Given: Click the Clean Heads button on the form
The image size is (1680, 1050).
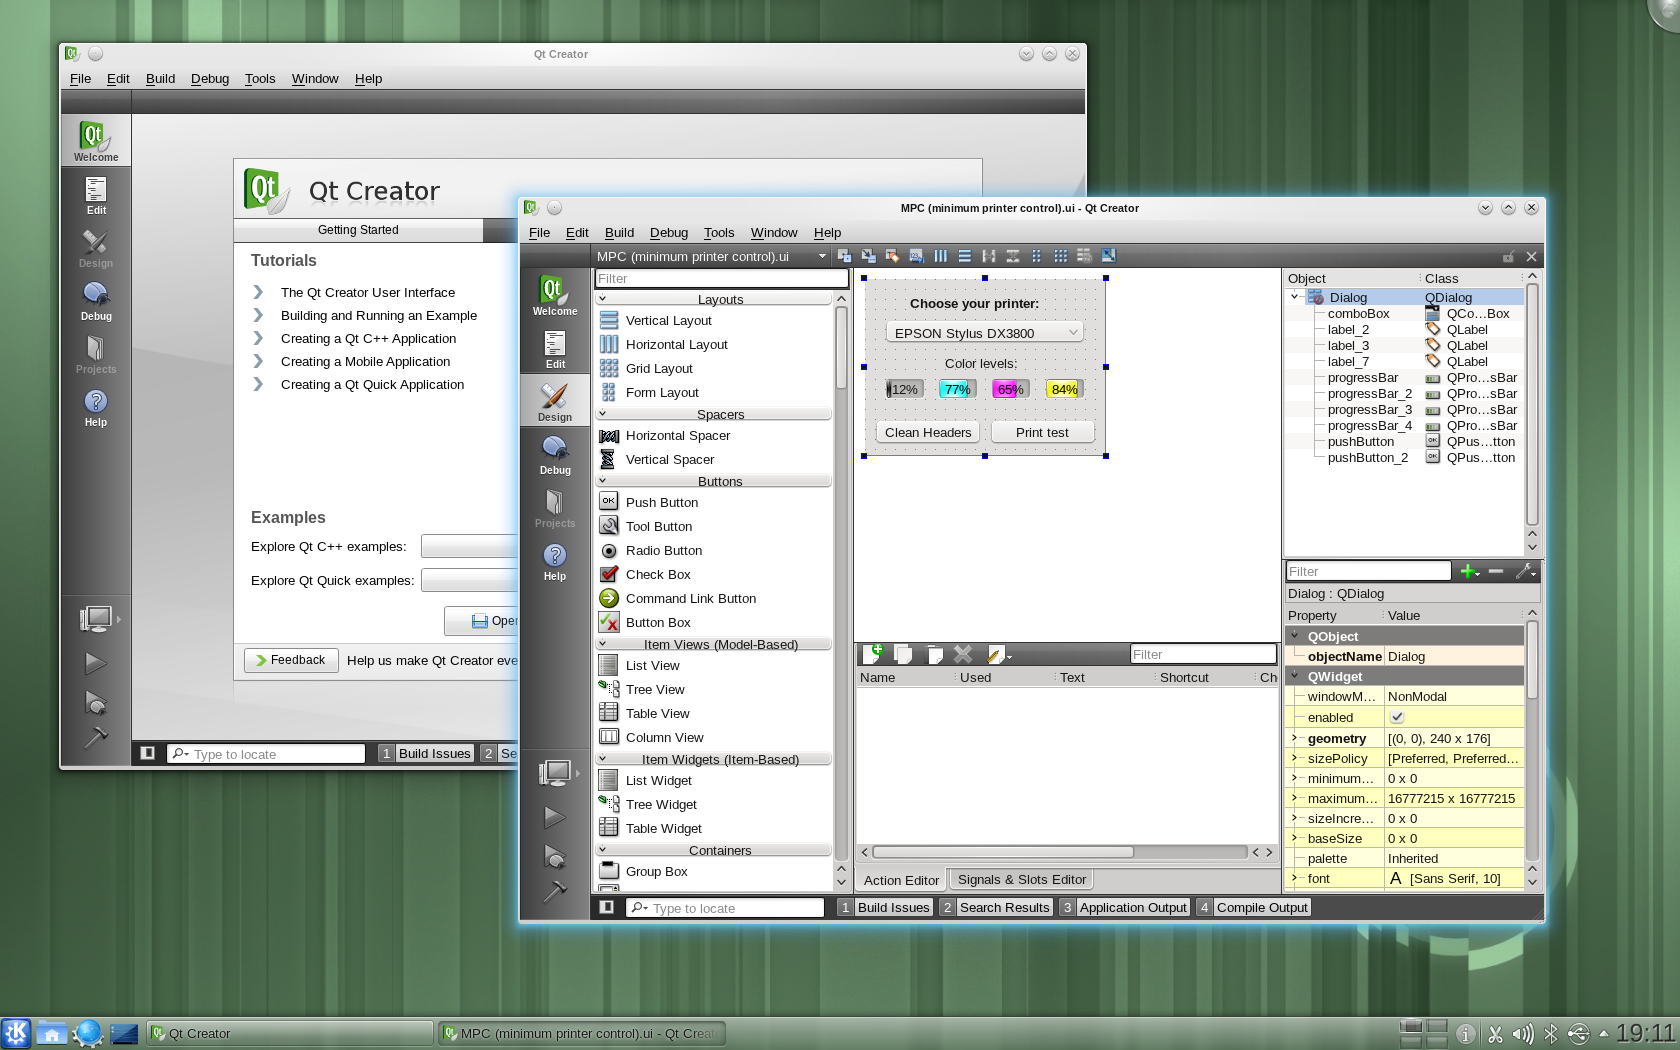Looking at the screenshot, I should coord(927,432).
